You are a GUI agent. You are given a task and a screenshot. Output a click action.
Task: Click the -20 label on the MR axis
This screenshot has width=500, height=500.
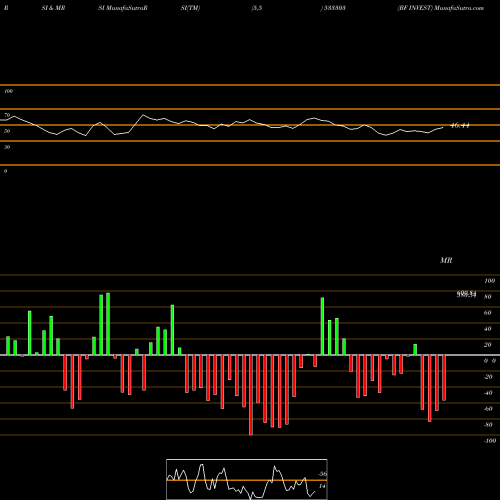[488, 377]
